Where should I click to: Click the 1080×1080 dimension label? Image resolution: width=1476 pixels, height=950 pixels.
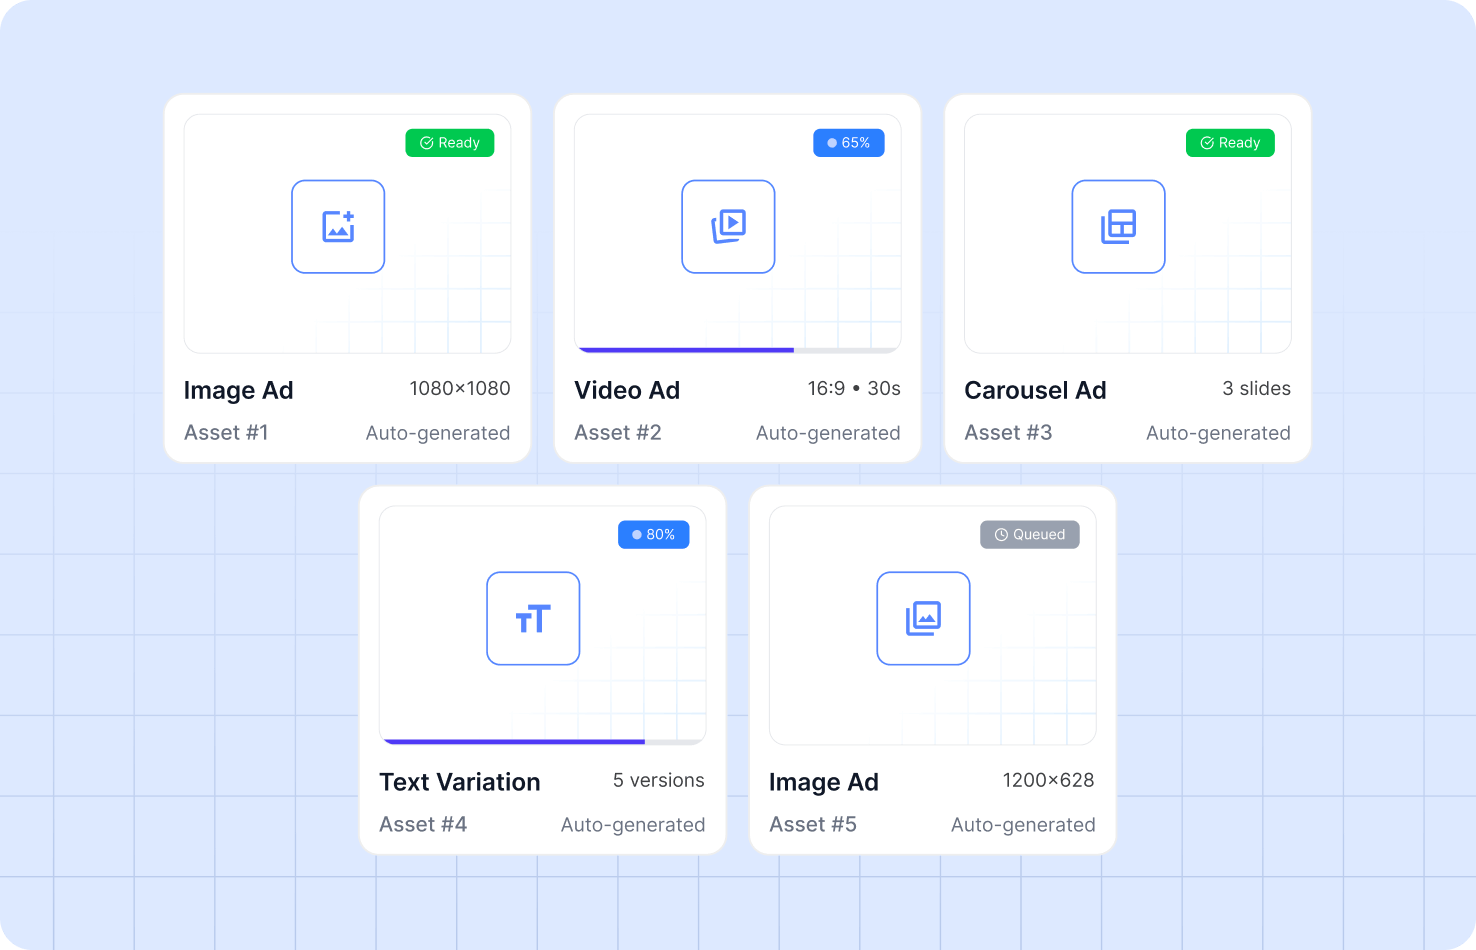(x=459, y=389)
